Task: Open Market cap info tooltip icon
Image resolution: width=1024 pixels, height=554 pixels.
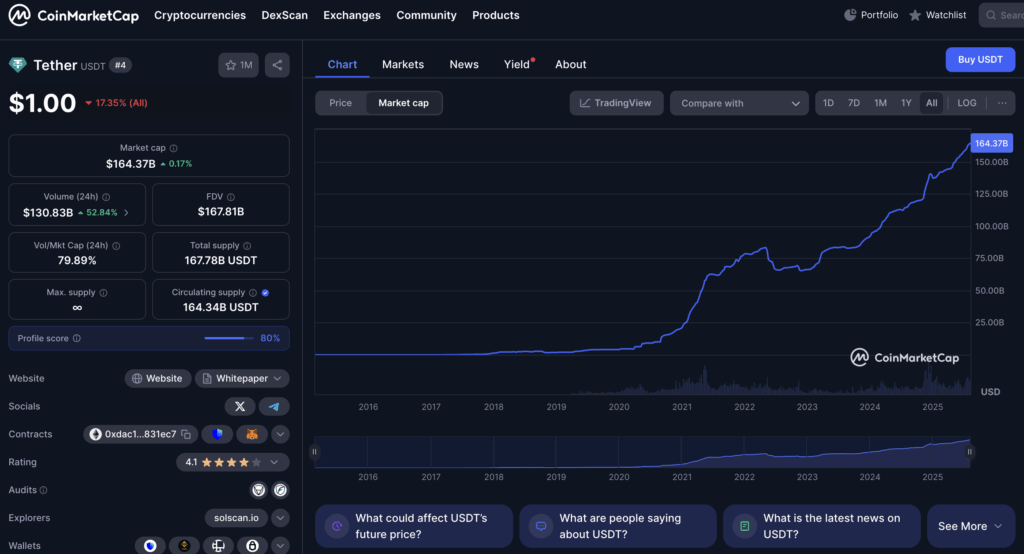Action: pos(174,148)
